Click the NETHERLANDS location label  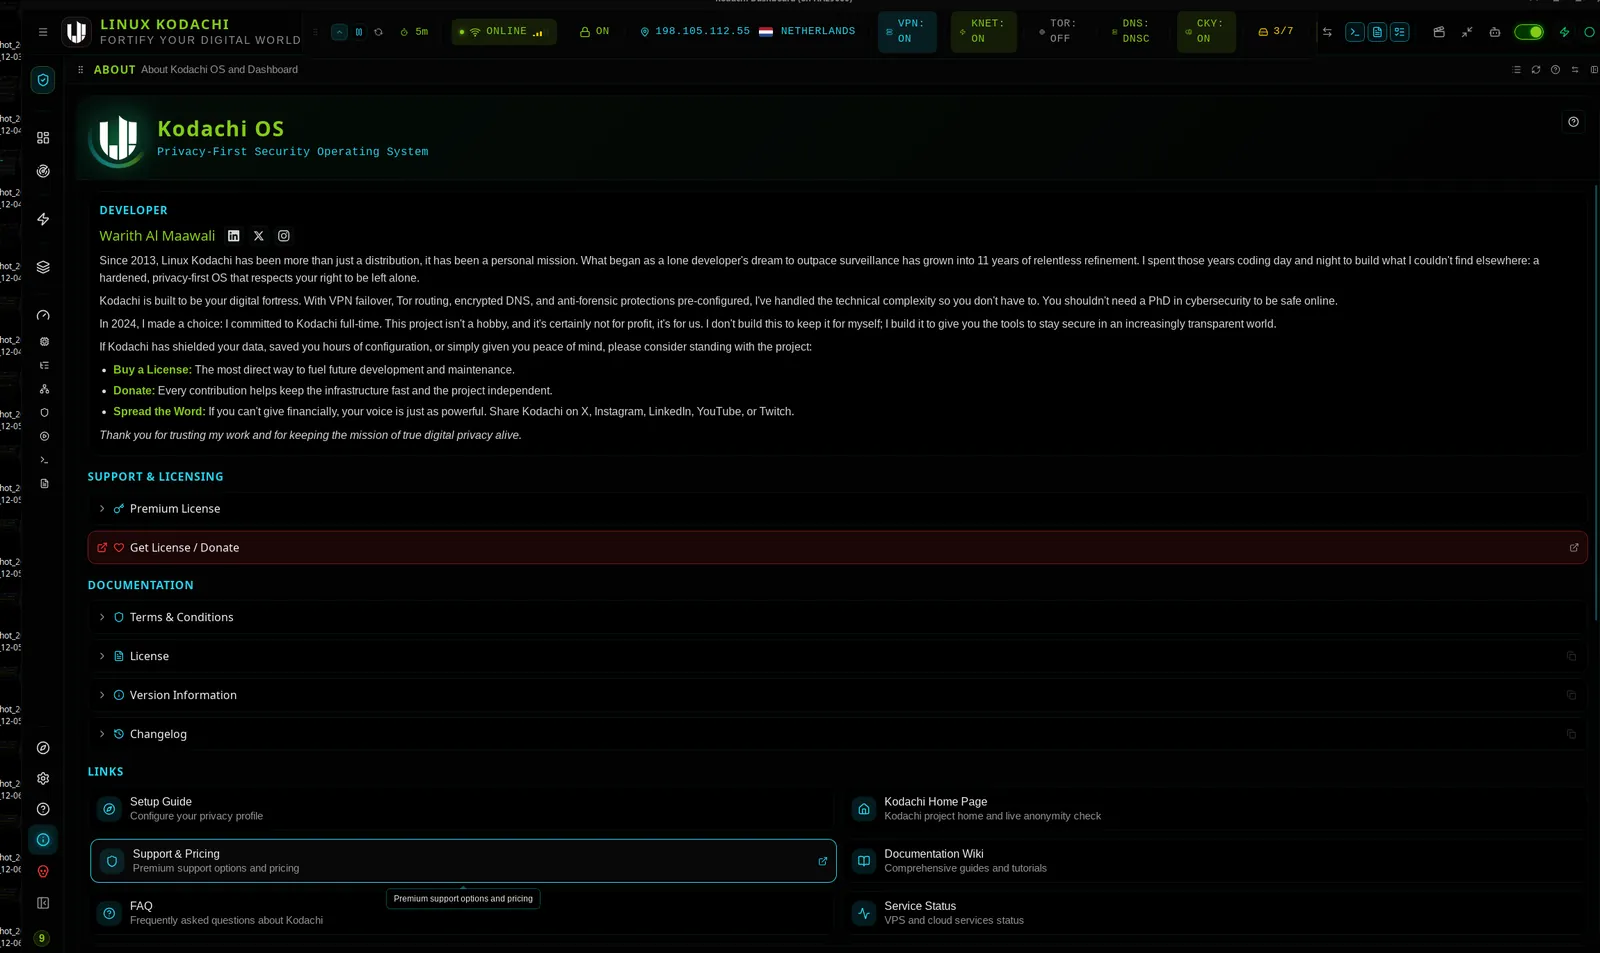[818, 32]
